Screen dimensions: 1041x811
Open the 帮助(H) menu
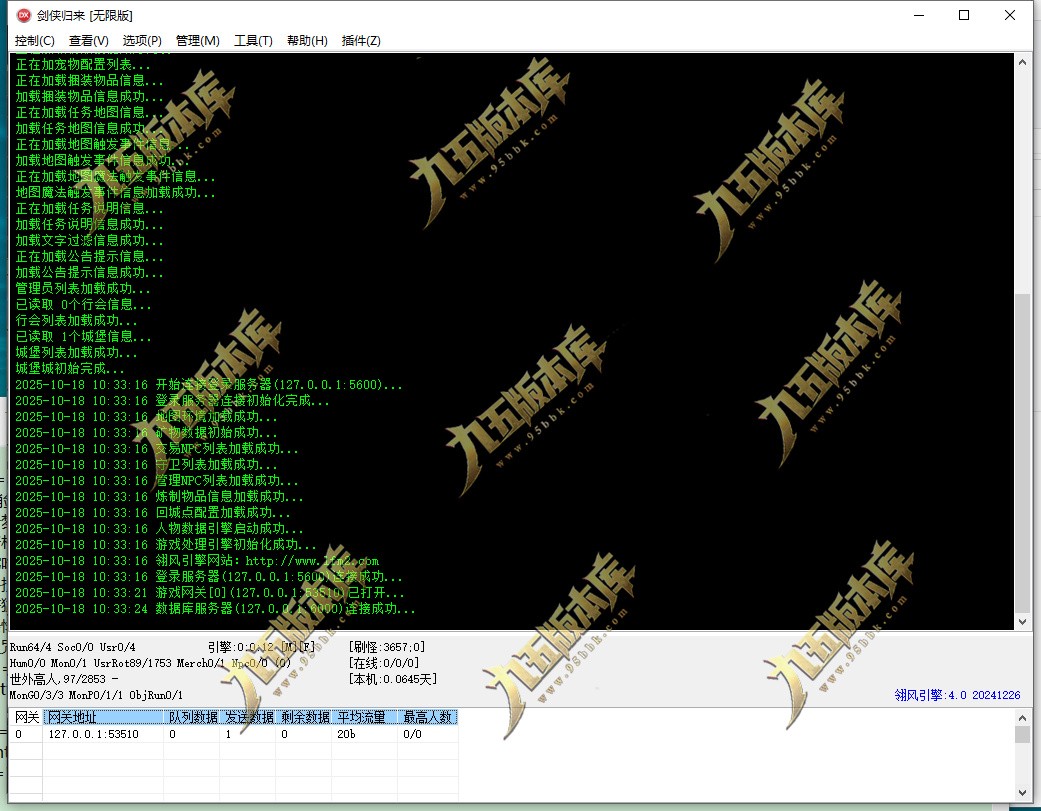[307, 40]
